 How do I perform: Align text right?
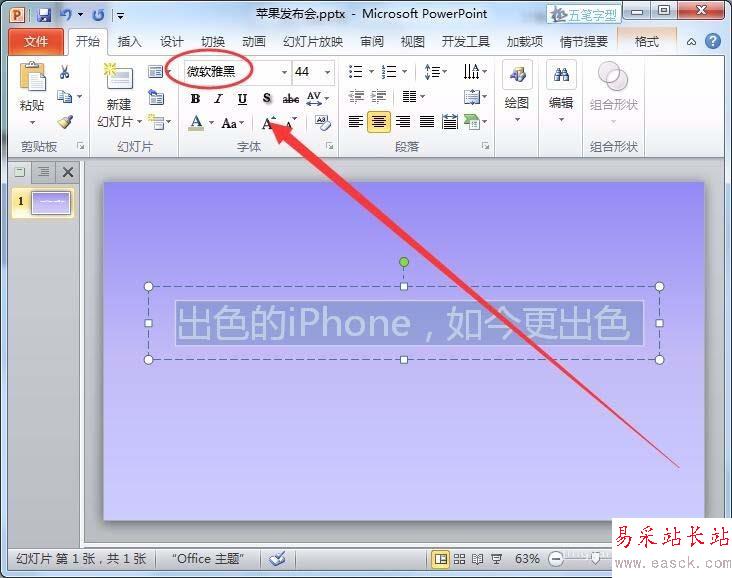(x=403, y=122)
